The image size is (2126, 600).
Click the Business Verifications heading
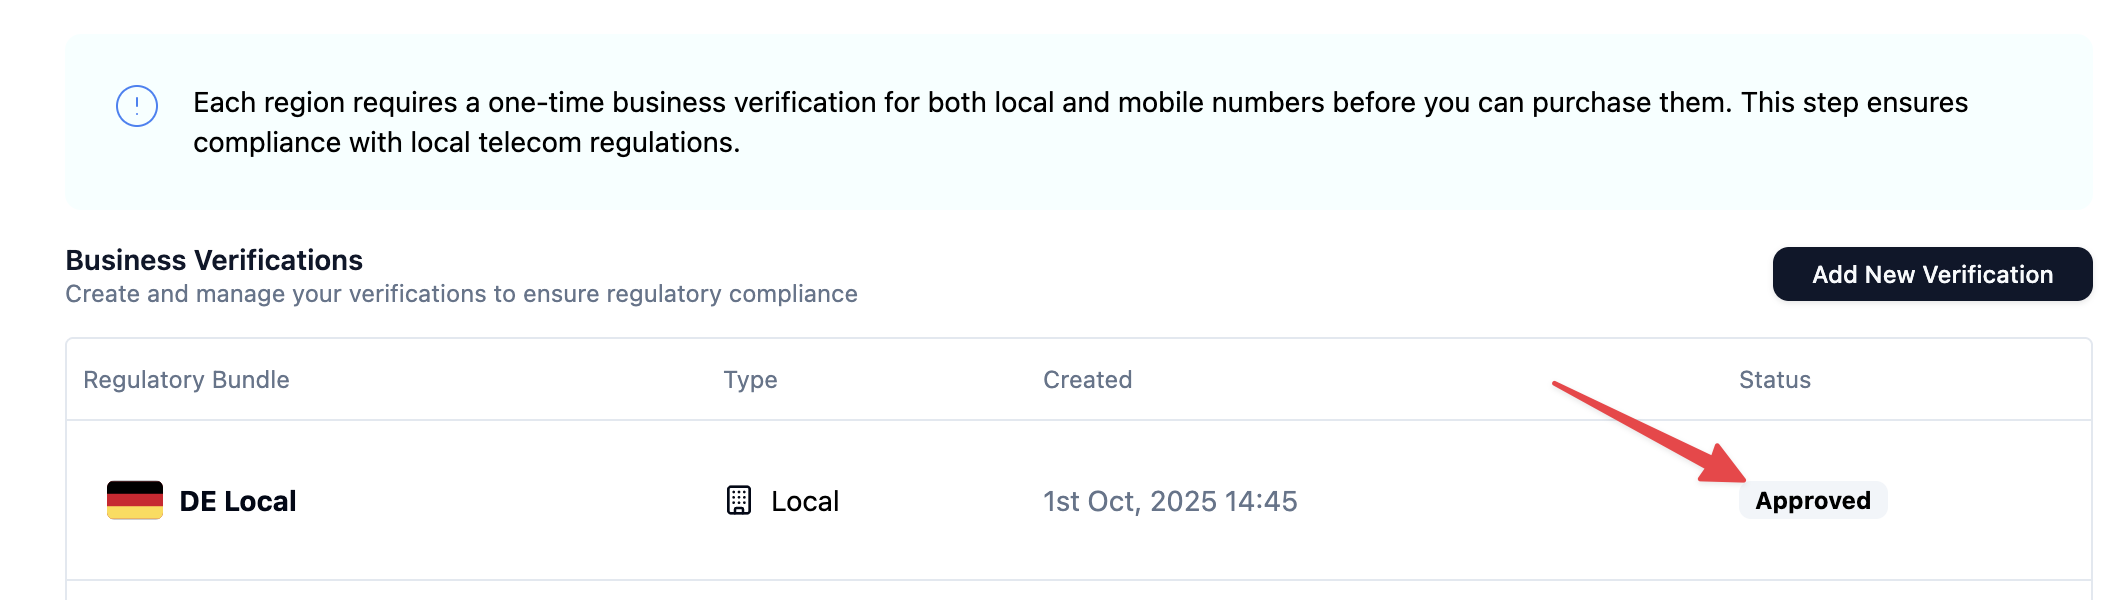pyautogui.click(x=214, y=260)
